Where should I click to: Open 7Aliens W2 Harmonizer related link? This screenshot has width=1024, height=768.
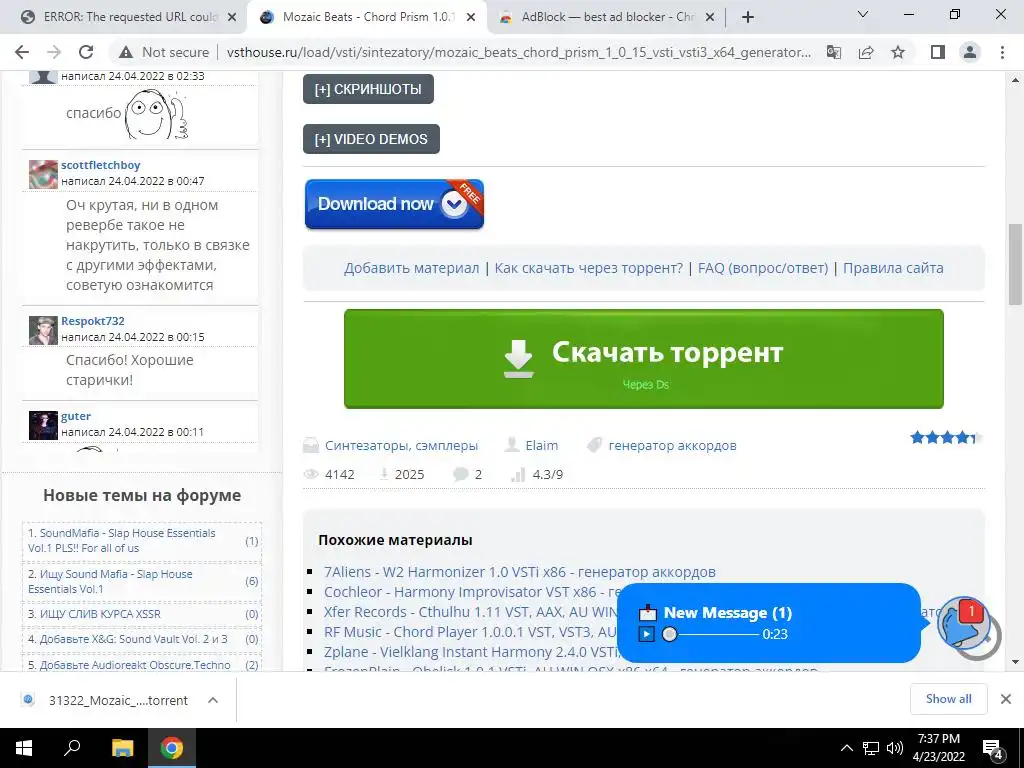pyautogui.click(x=520, y=572)
